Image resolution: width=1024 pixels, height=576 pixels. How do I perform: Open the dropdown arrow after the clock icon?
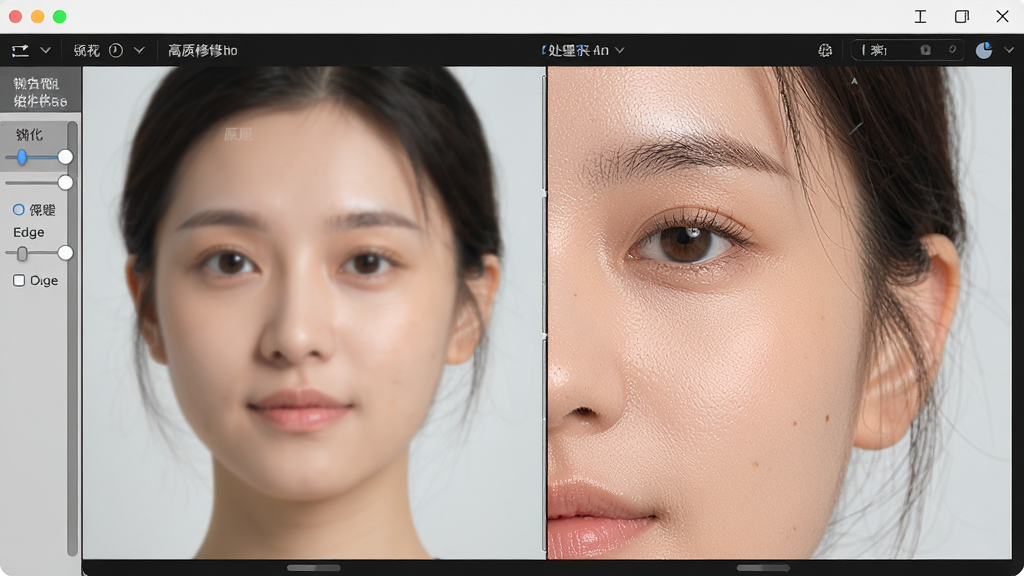click(139, 50)
